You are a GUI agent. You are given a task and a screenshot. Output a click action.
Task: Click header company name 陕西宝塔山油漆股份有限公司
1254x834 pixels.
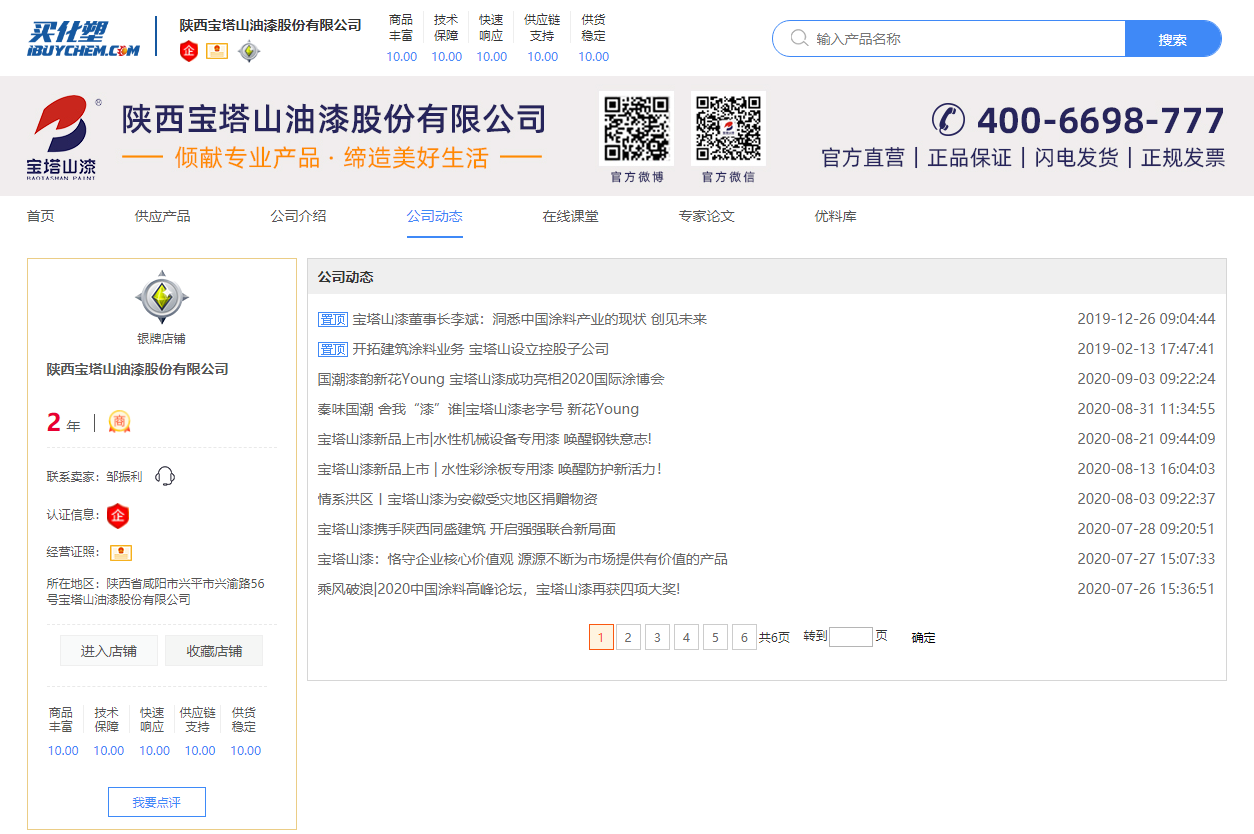[x=270, y=25]
